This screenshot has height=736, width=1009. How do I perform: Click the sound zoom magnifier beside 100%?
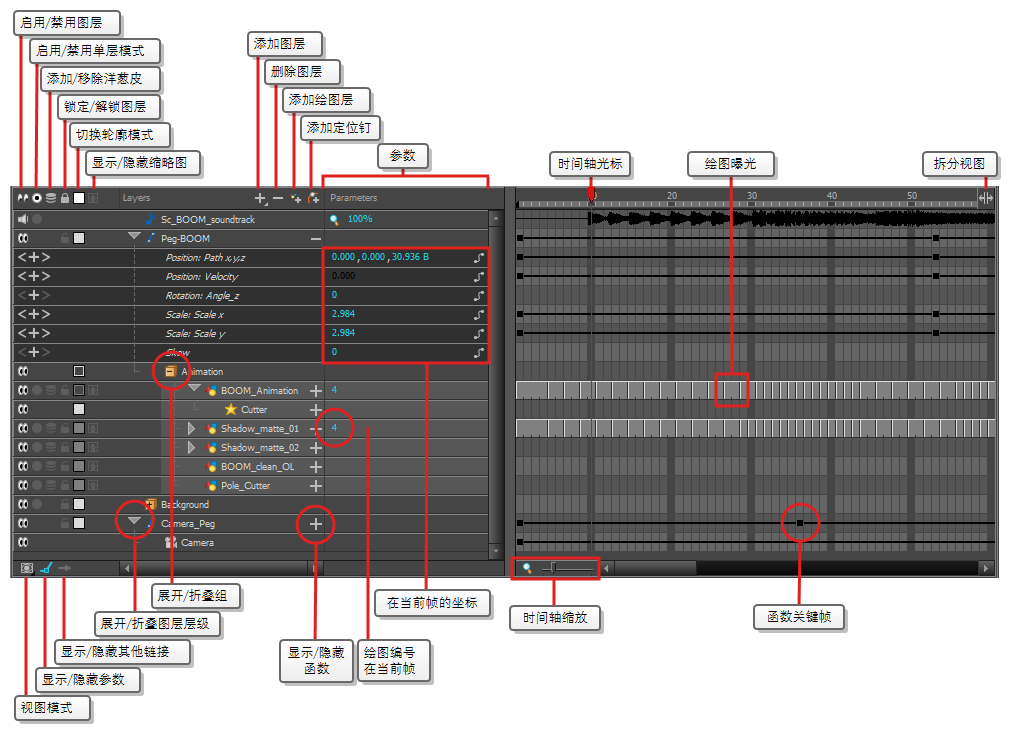click(334, 219)
